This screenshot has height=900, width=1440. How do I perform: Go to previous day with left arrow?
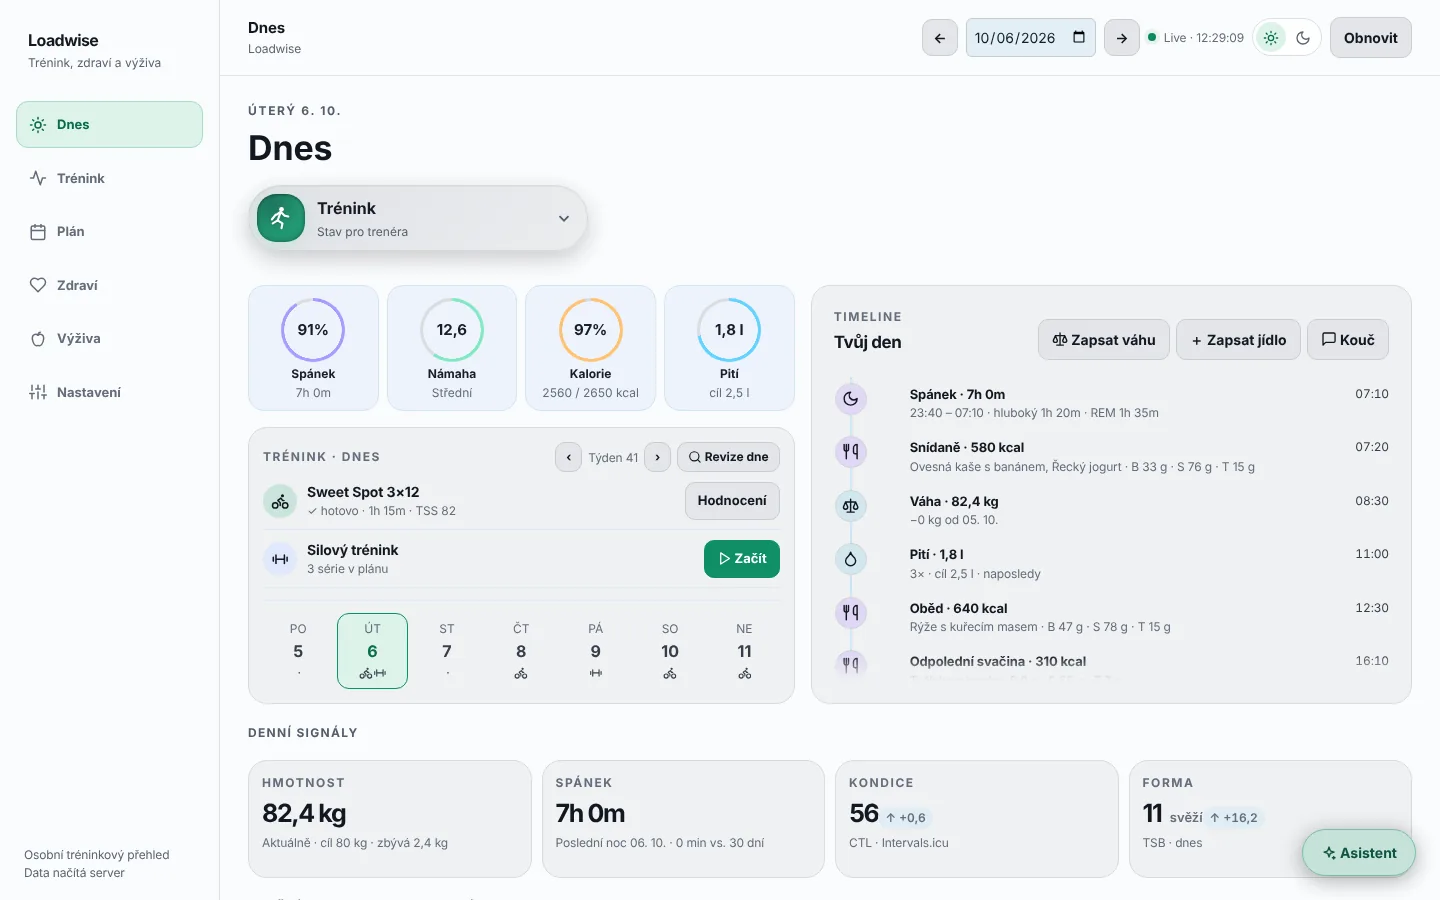[940, 38]
